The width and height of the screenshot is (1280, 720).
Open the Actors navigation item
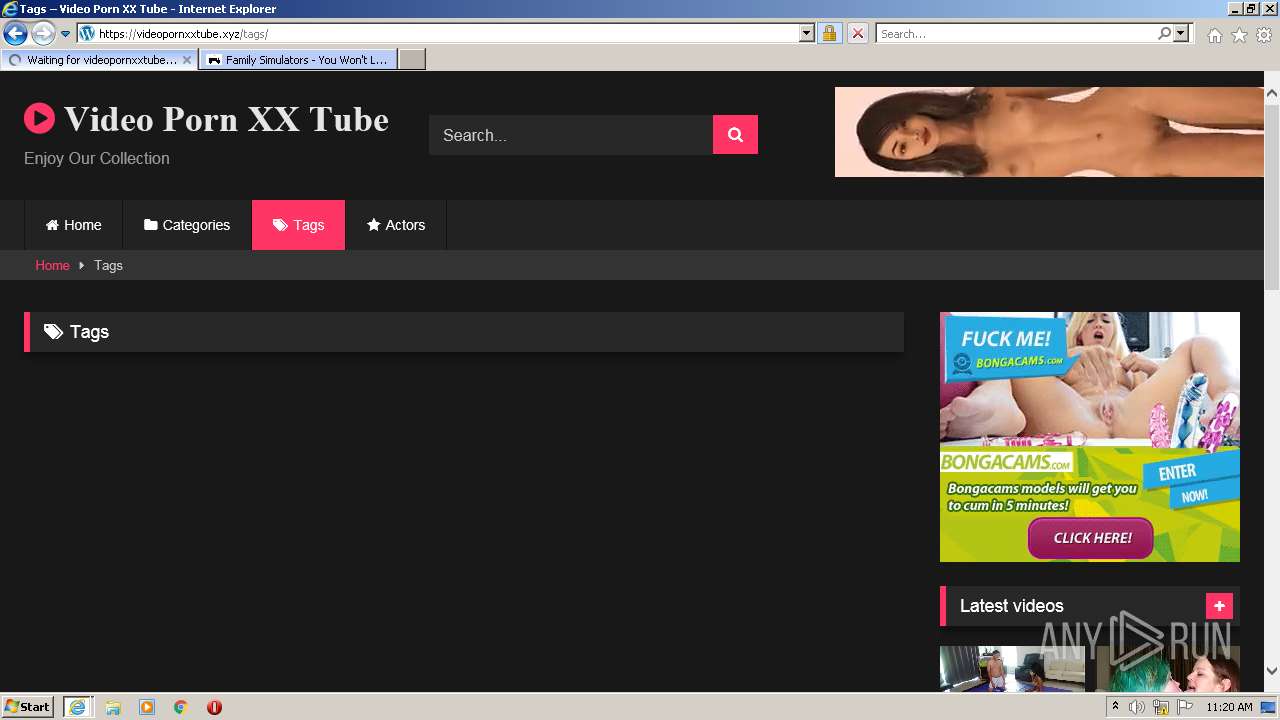(x=396, y=225)
